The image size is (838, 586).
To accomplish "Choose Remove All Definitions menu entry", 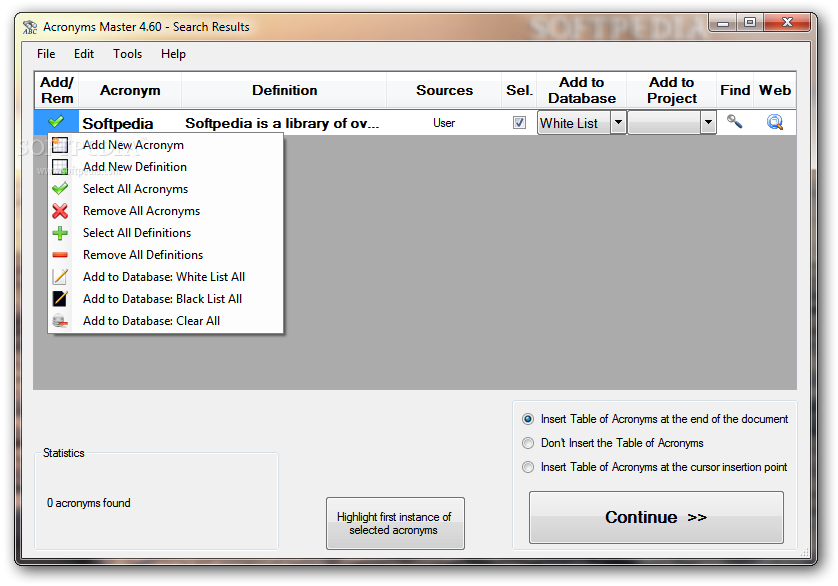I will [x=166, y=255].
